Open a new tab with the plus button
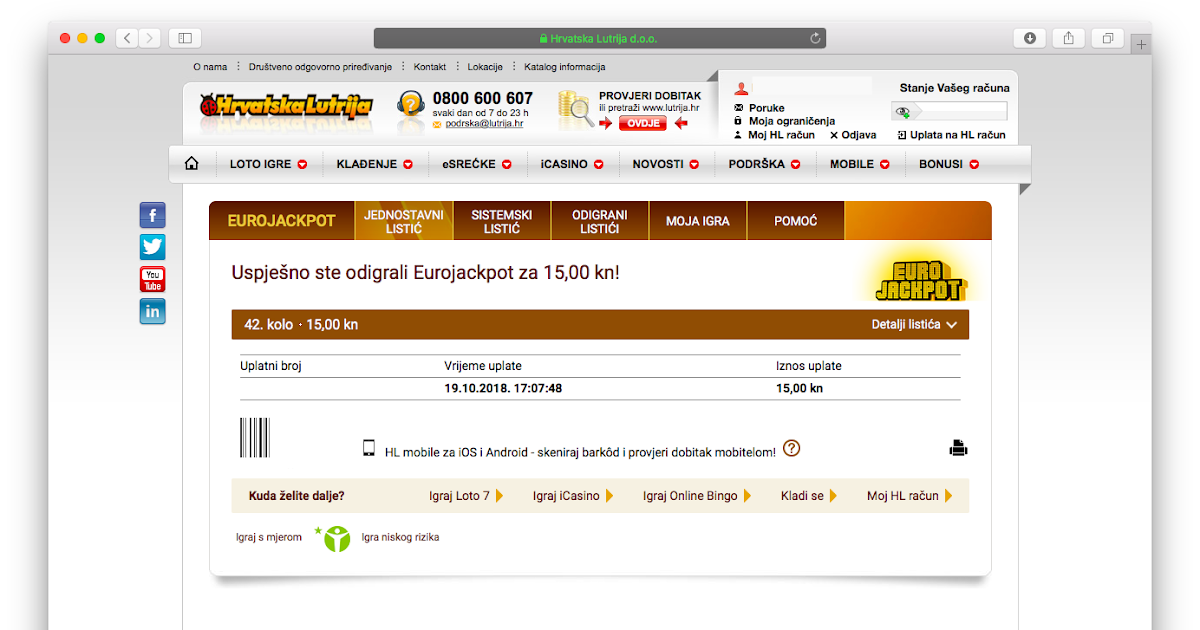Screen dimensions: 1200x630 click(1142, 43)
